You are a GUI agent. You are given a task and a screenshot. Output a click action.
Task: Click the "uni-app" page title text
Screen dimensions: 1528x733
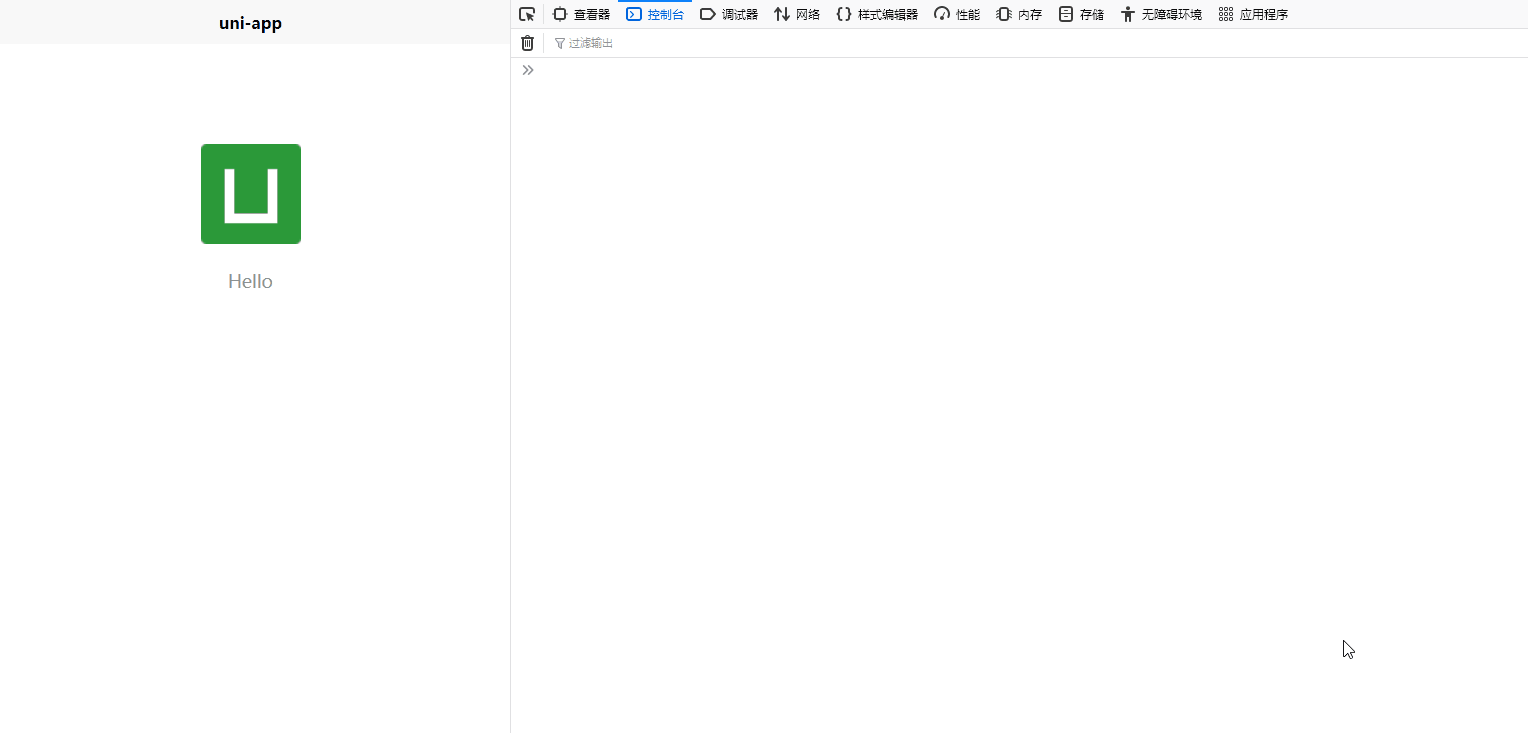coord(250,23)
